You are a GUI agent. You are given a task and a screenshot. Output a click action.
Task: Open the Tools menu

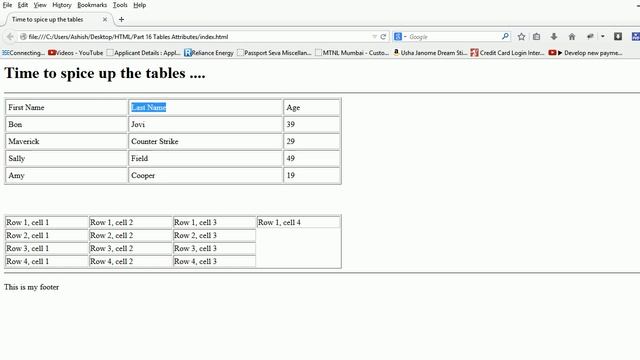120,5
